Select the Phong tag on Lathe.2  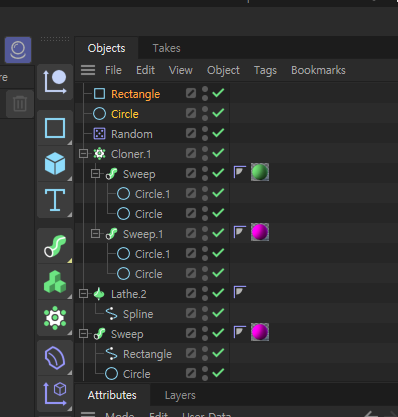[240, 292]
